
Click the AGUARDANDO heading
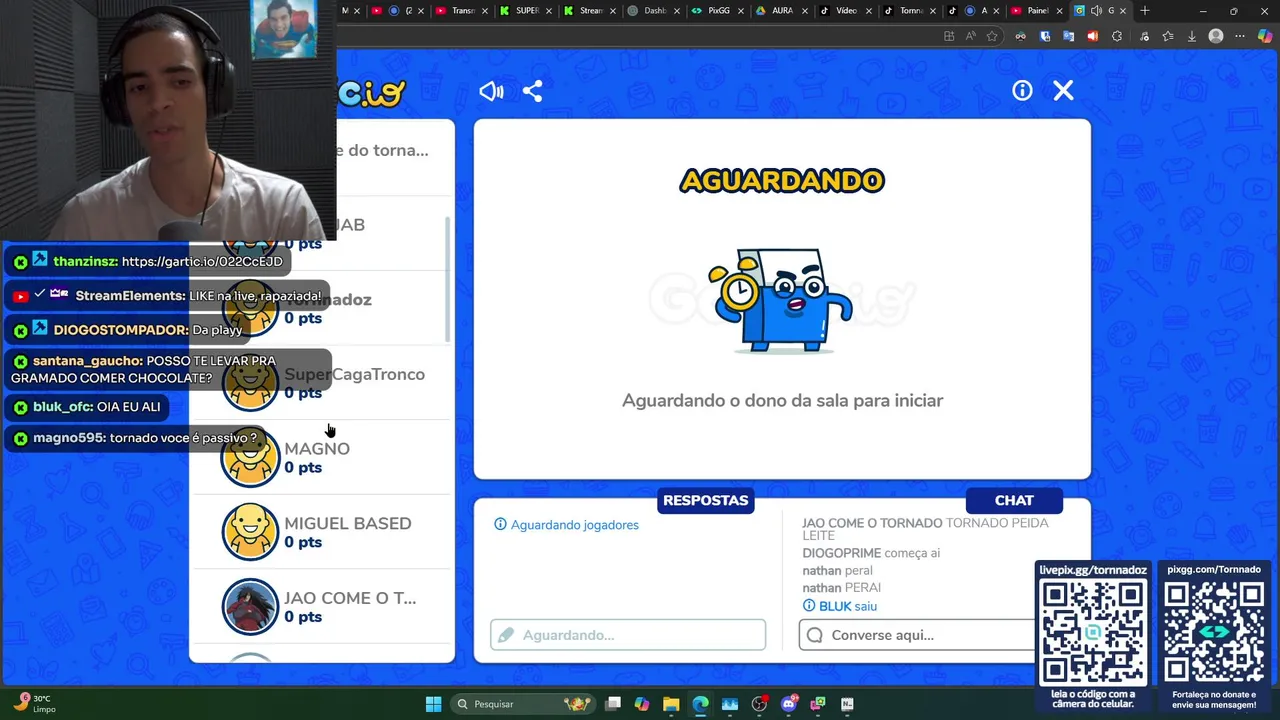pyautogui.click(x=782, y=181)
